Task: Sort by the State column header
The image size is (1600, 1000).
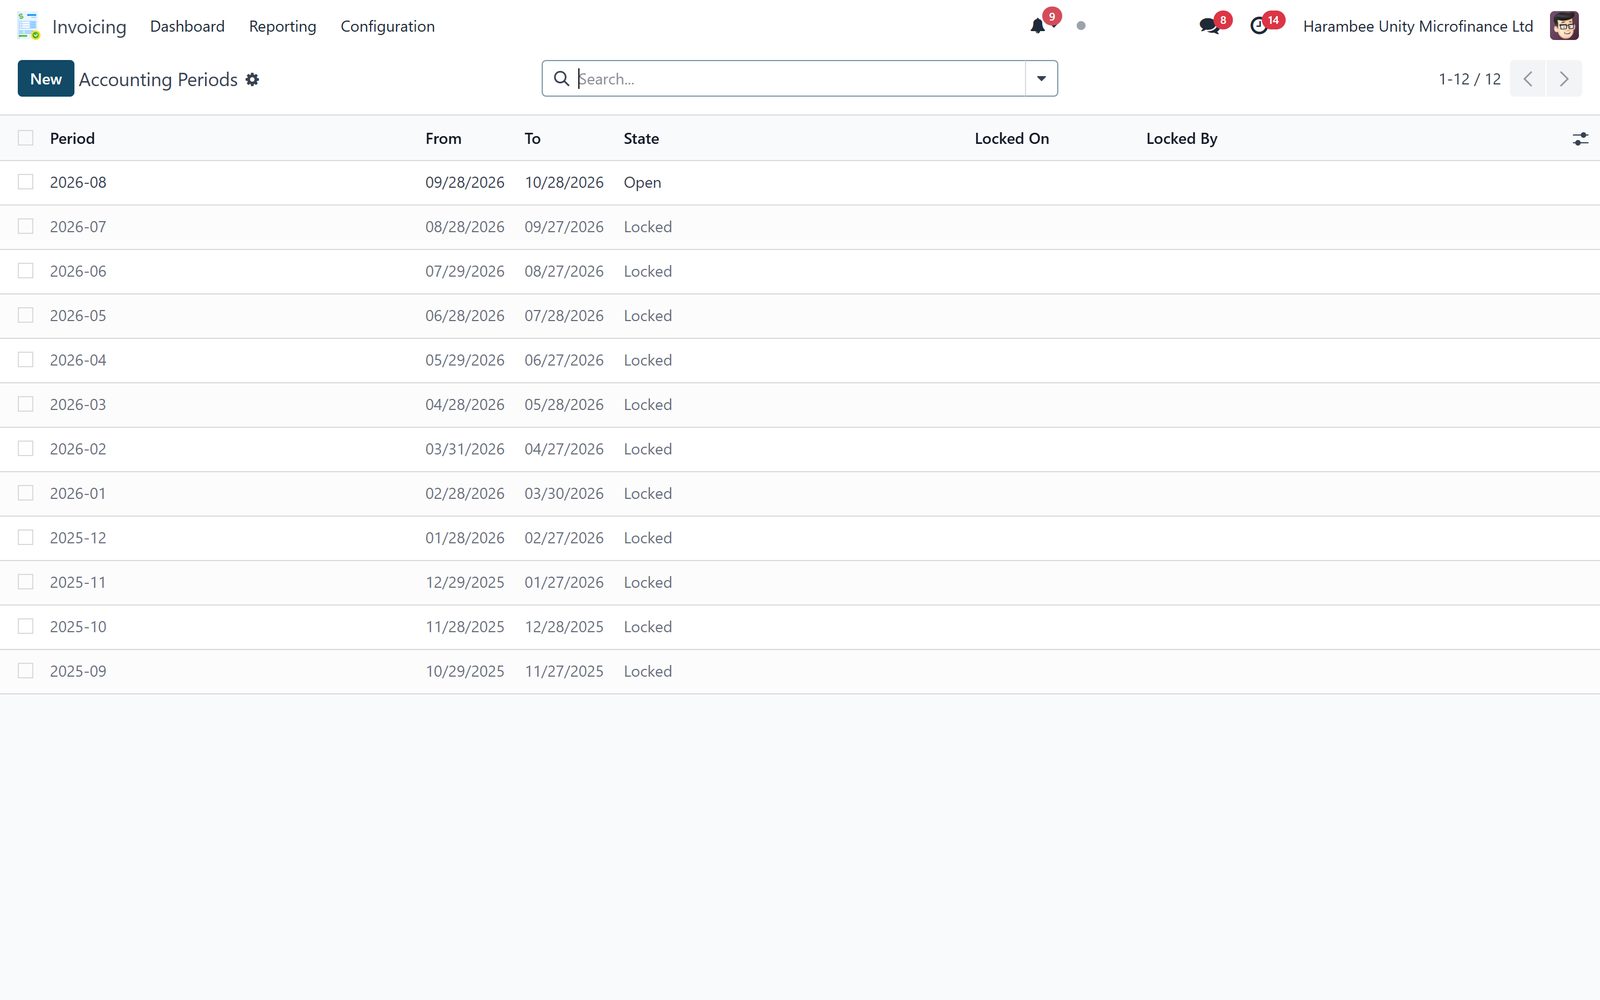Action: 641,139
